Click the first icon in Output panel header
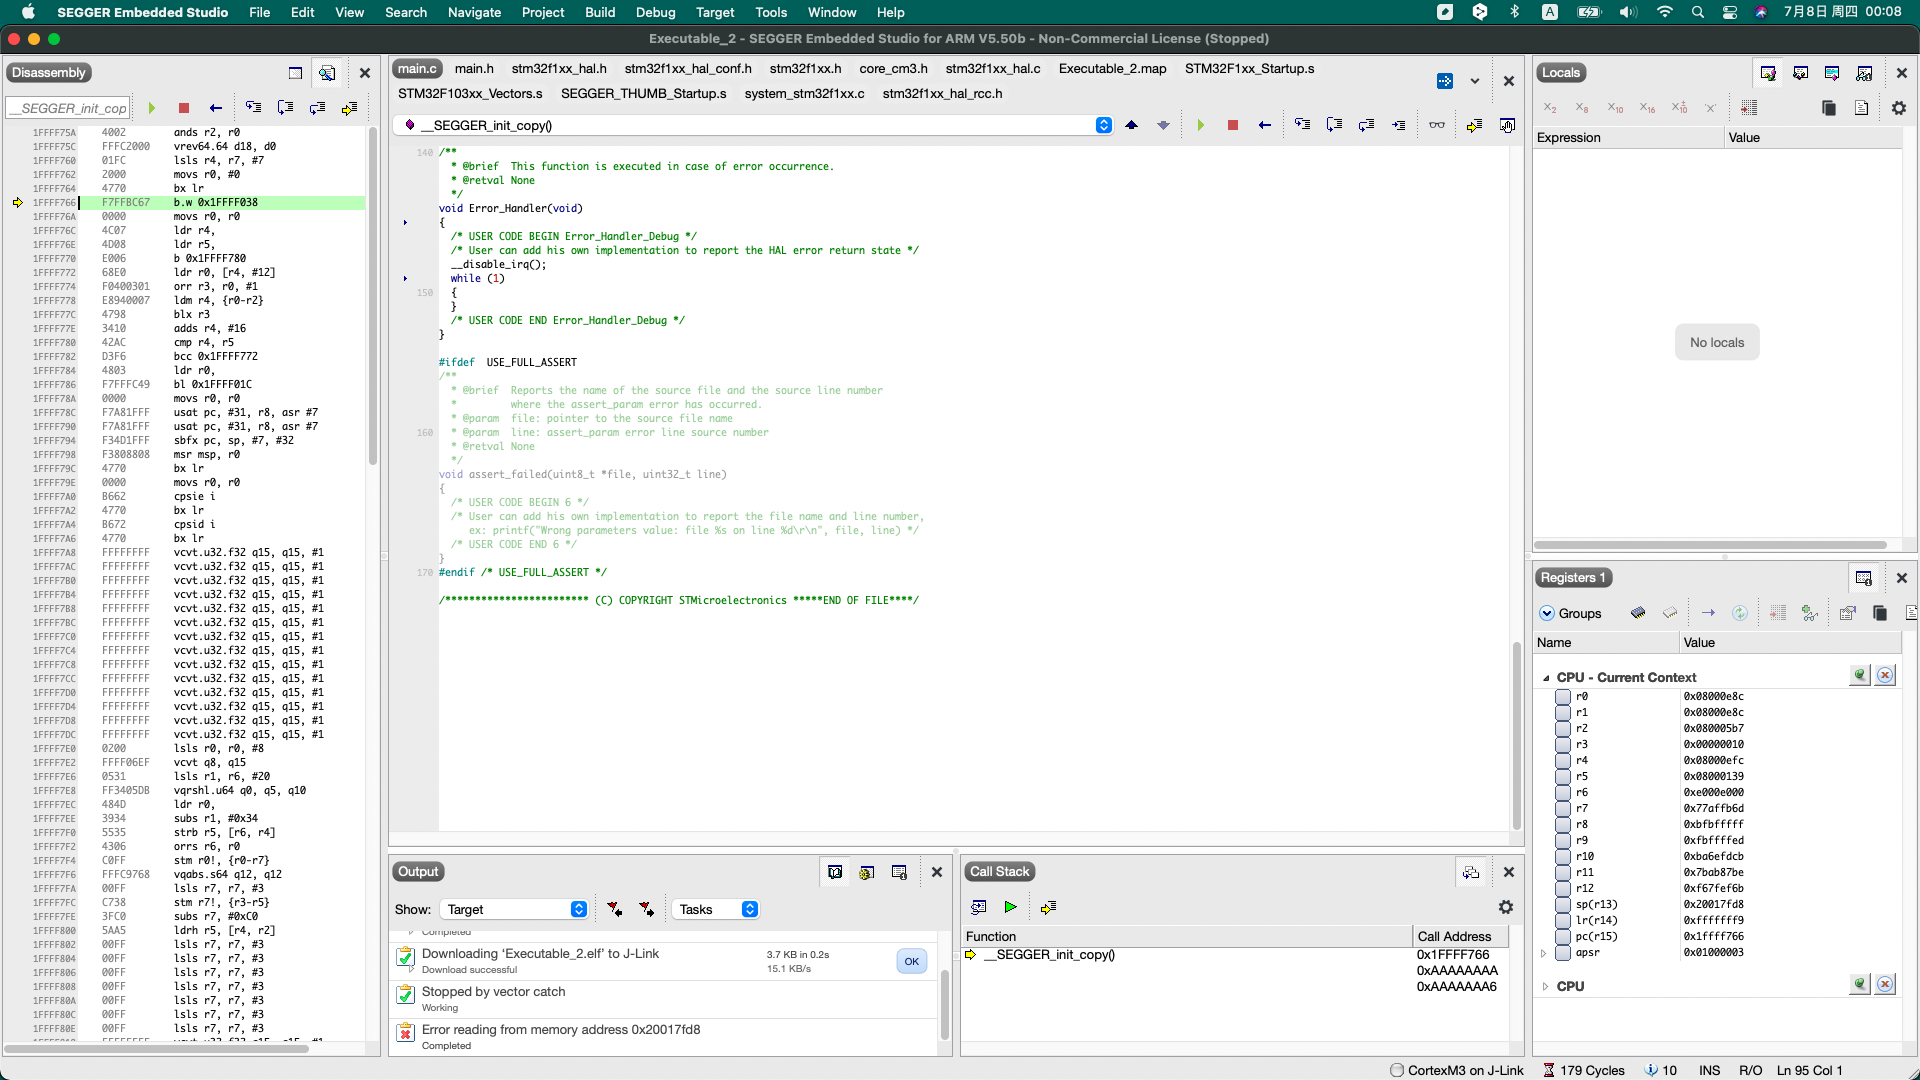 point(835,872)
